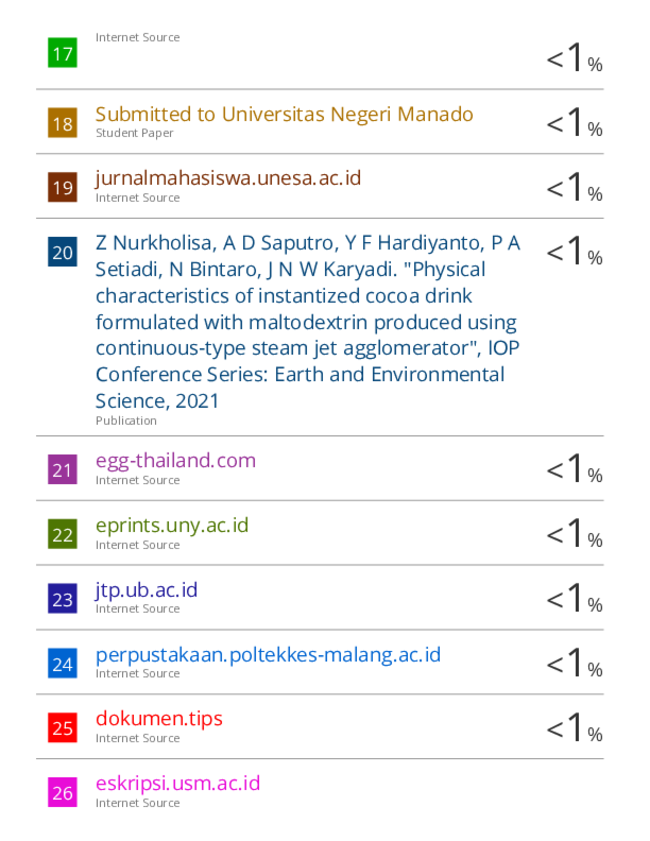Open the Z Nurkholisa cocoa drink publication

pyautogui.click(x=308, y=322)
